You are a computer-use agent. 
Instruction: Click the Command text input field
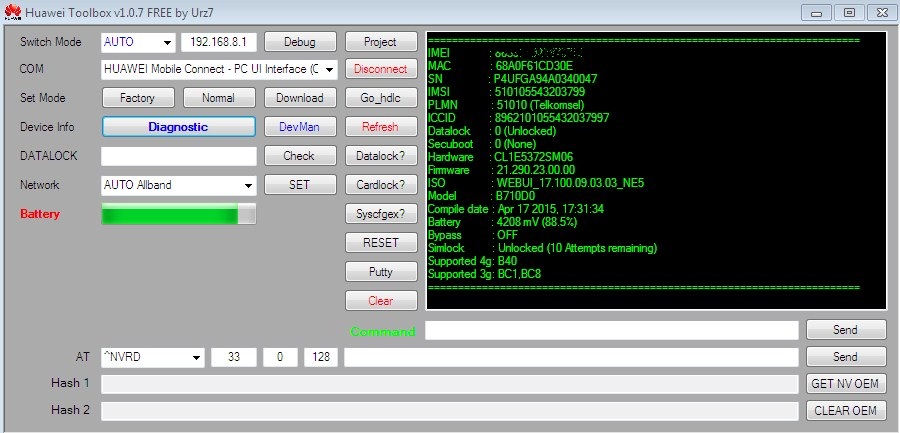click(x=611, y=330)
